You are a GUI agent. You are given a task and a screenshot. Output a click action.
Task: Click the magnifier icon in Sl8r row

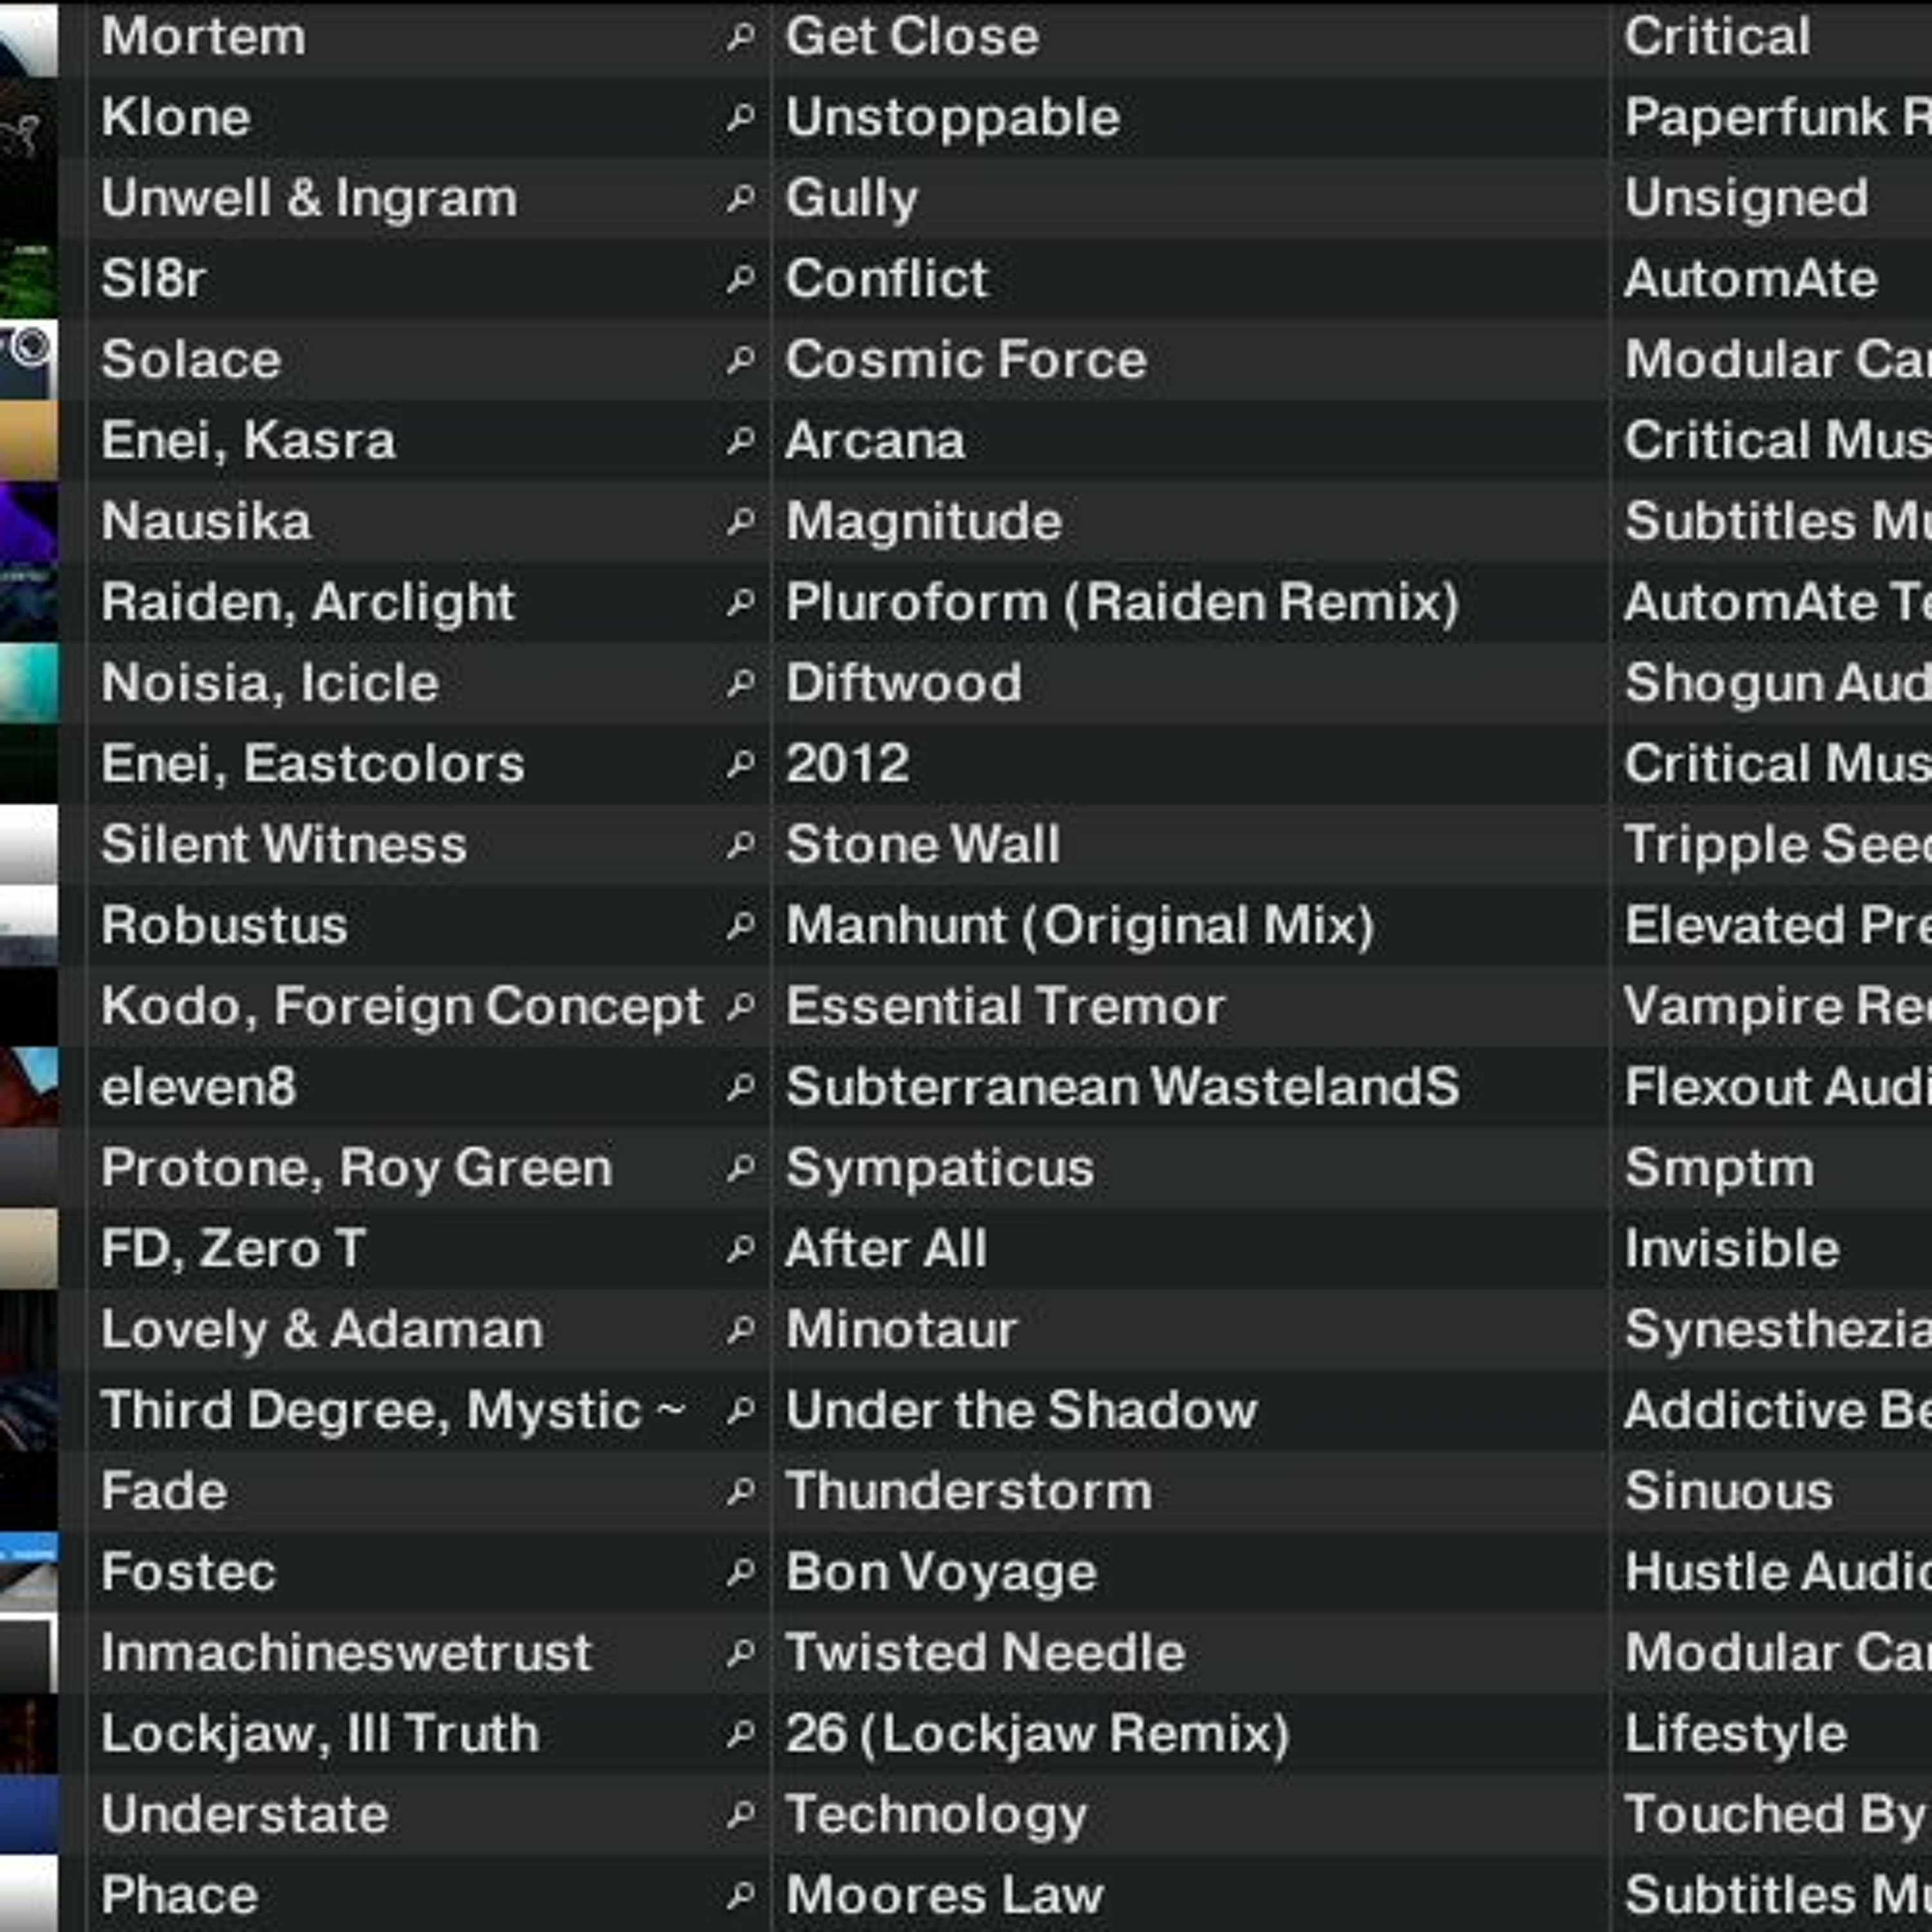pyautogui.click(x=740, y=279)
